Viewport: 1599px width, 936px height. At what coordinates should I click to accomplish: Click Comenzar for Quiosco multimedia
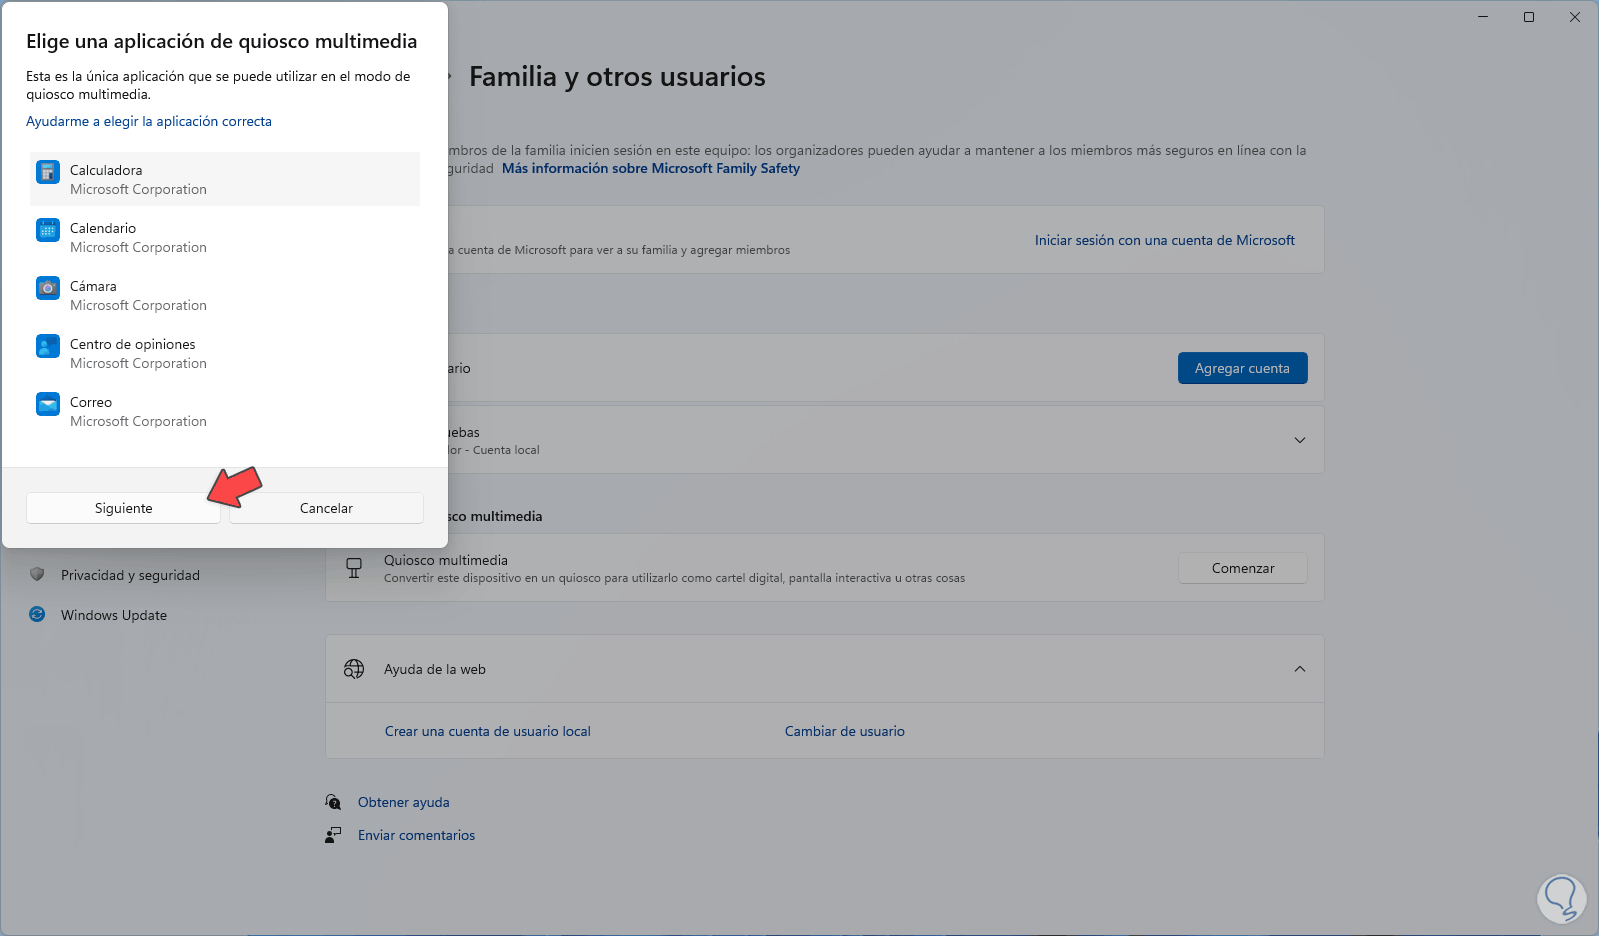1242,568
